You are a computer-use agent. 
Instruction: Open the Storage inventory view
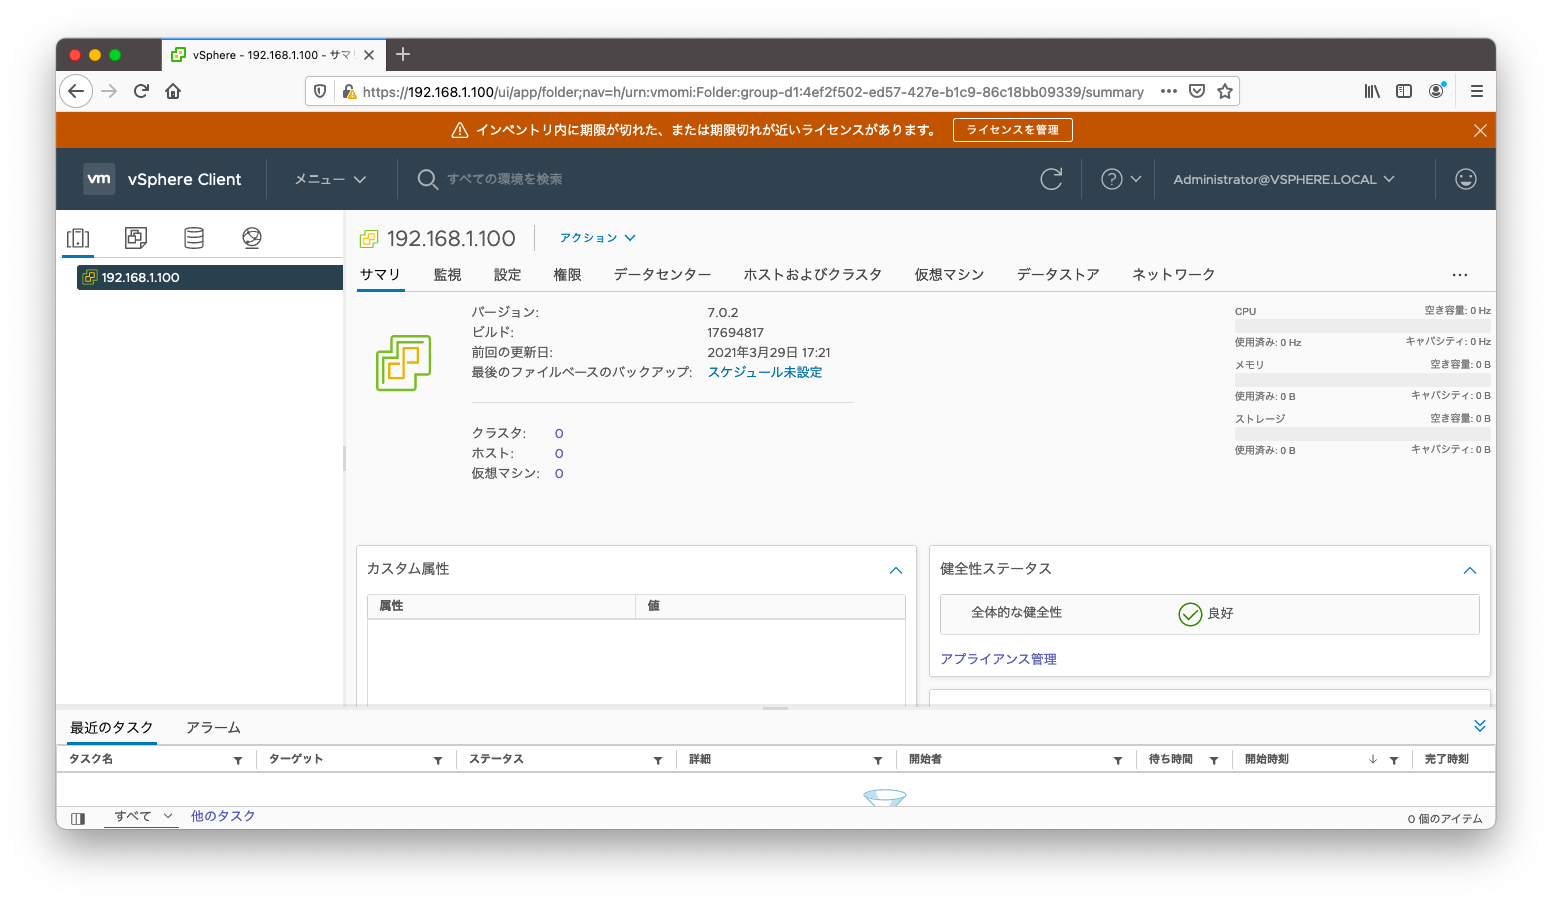point(194,238)
